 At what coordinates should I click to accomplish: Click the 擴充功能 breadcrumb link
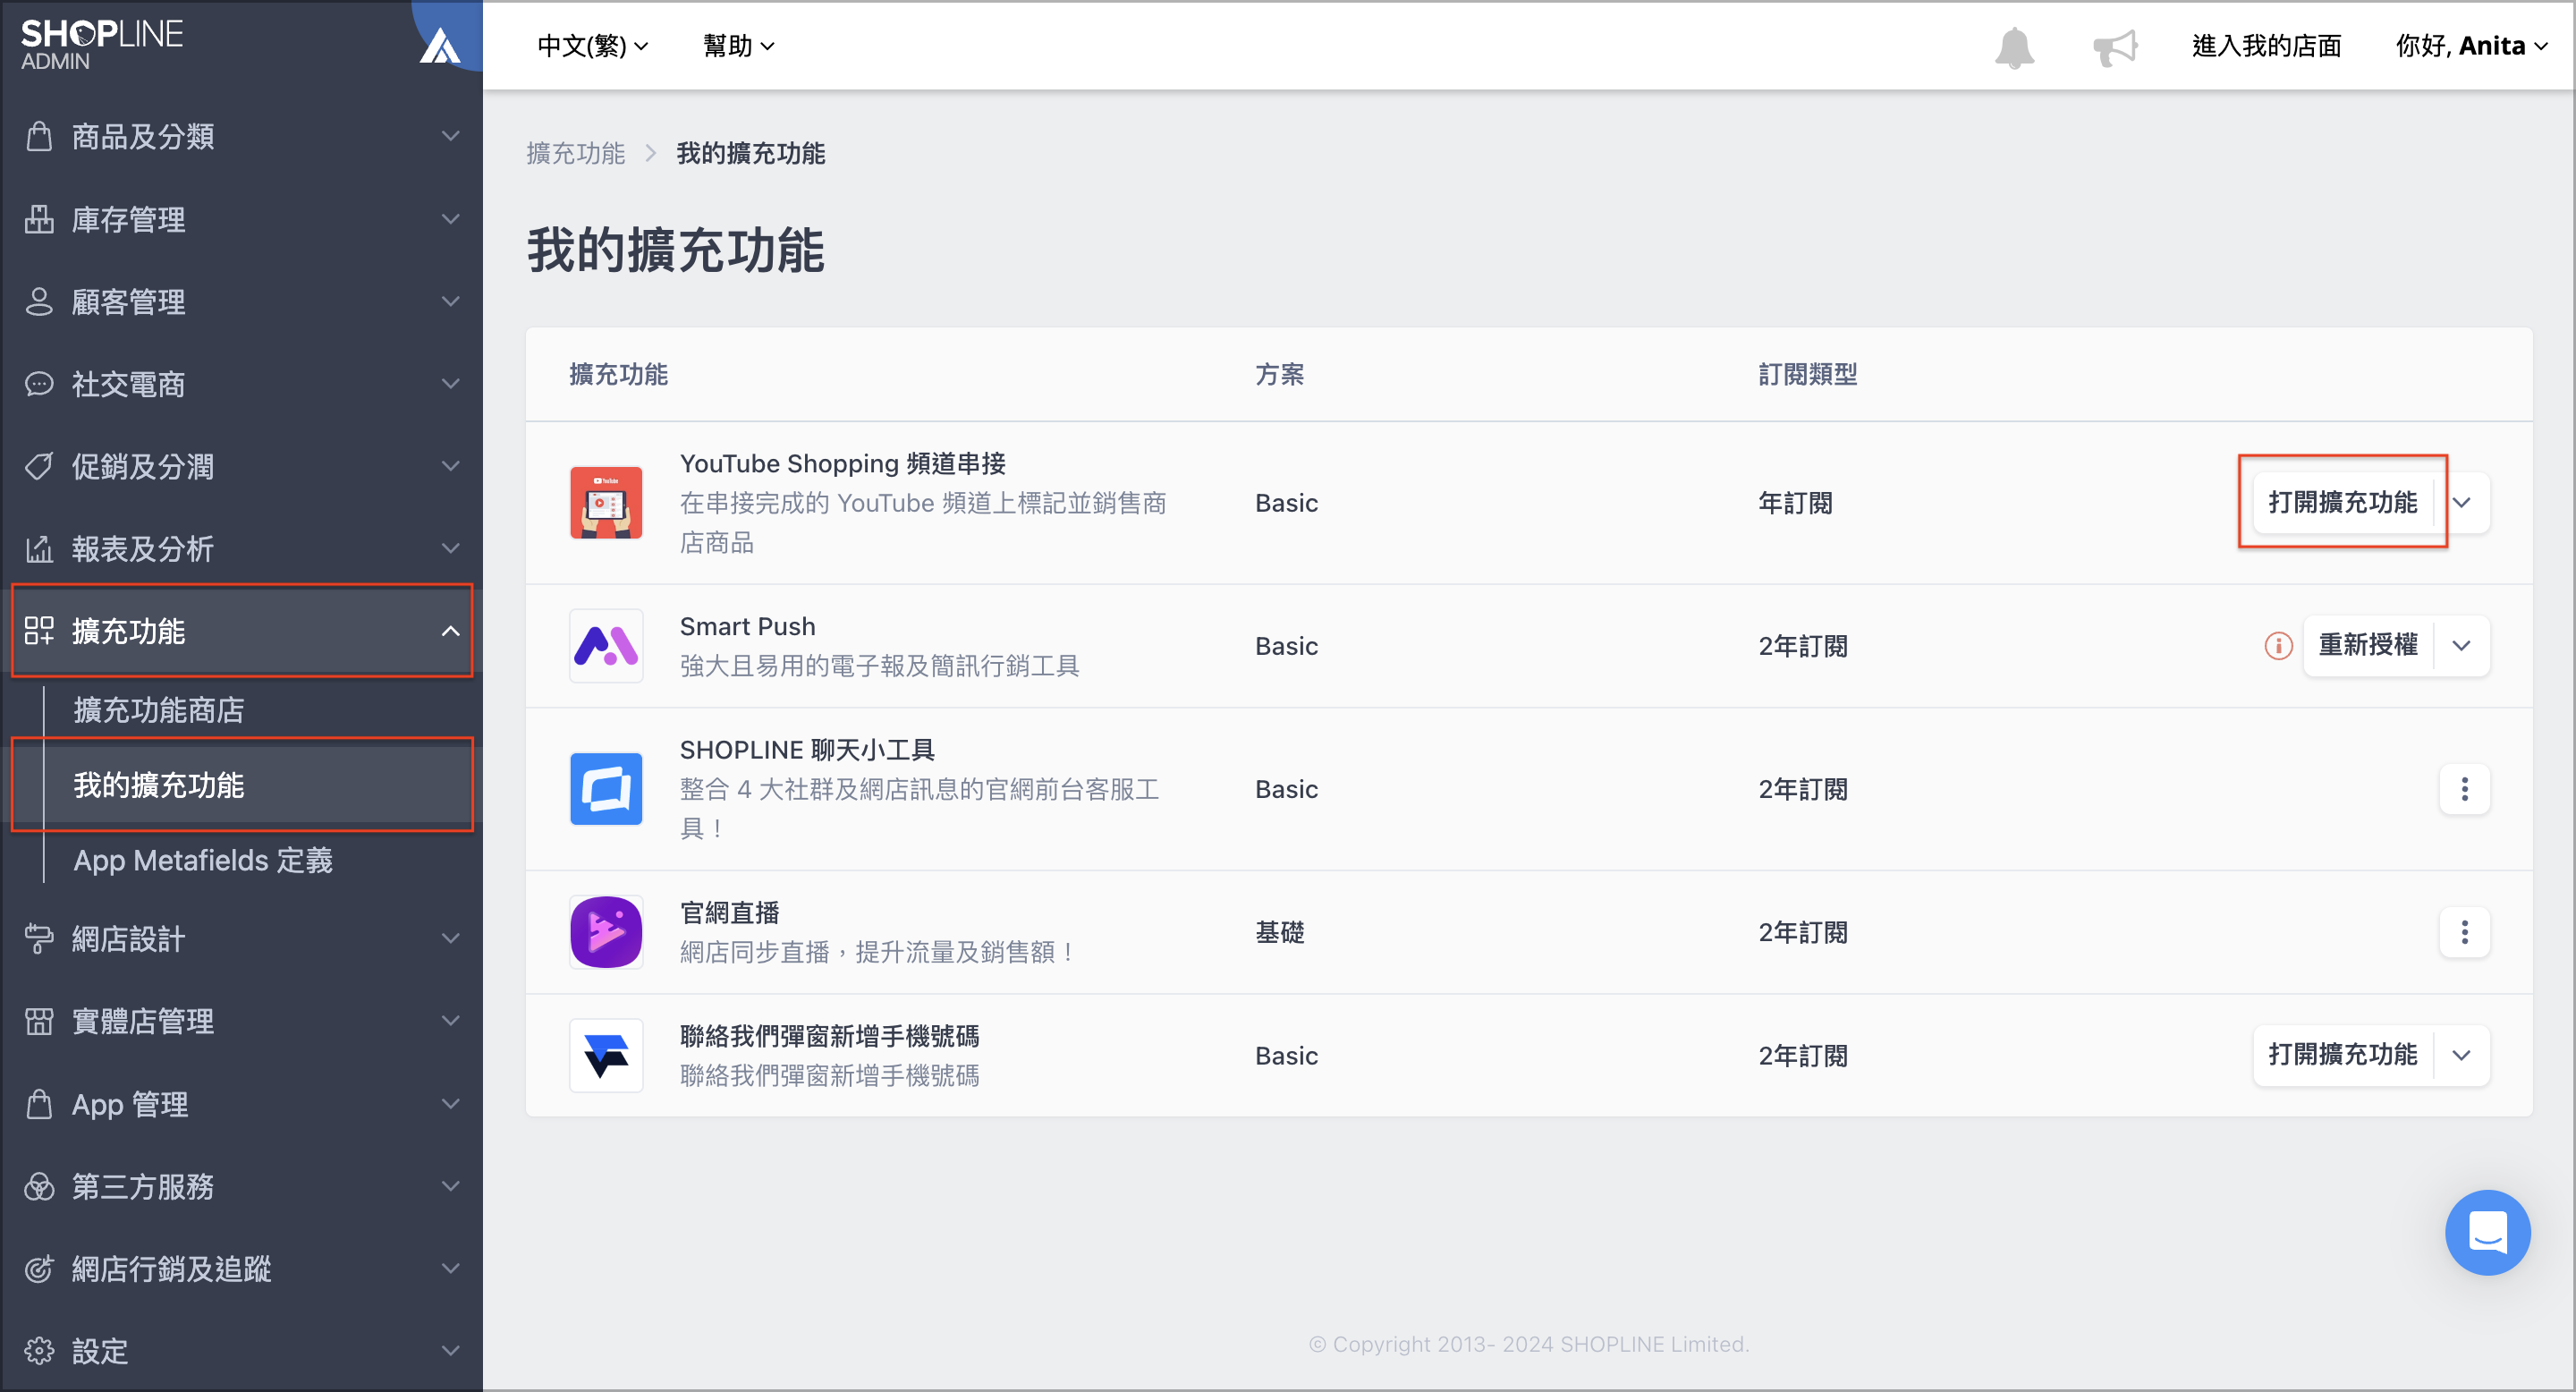(x=575, y=153)
